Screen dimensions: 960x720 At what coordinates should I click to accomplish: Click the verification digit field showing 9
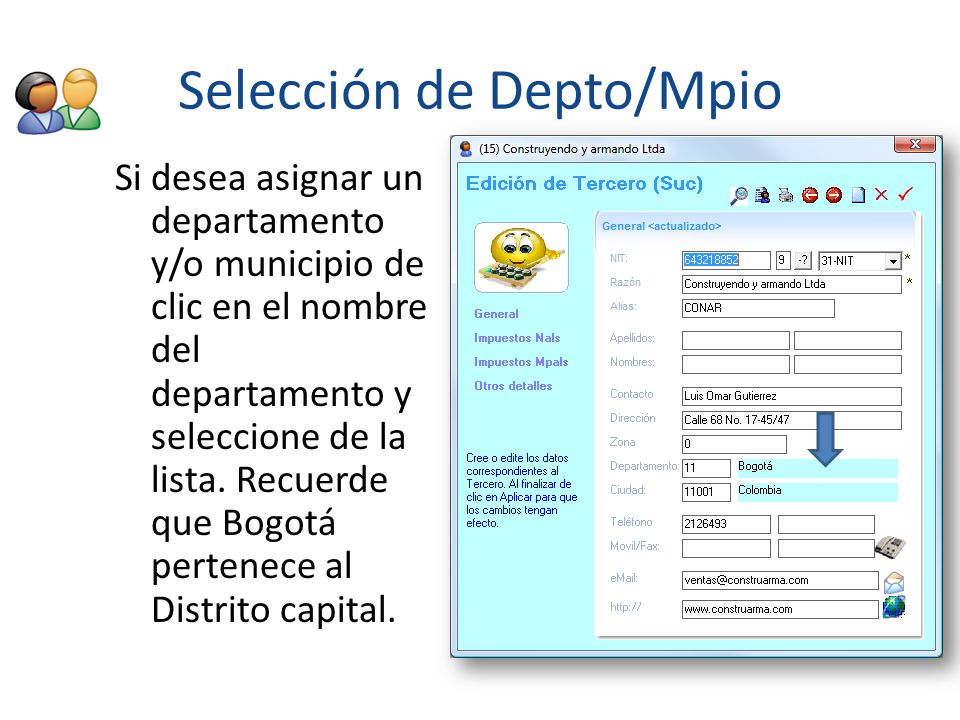(783, 260)
